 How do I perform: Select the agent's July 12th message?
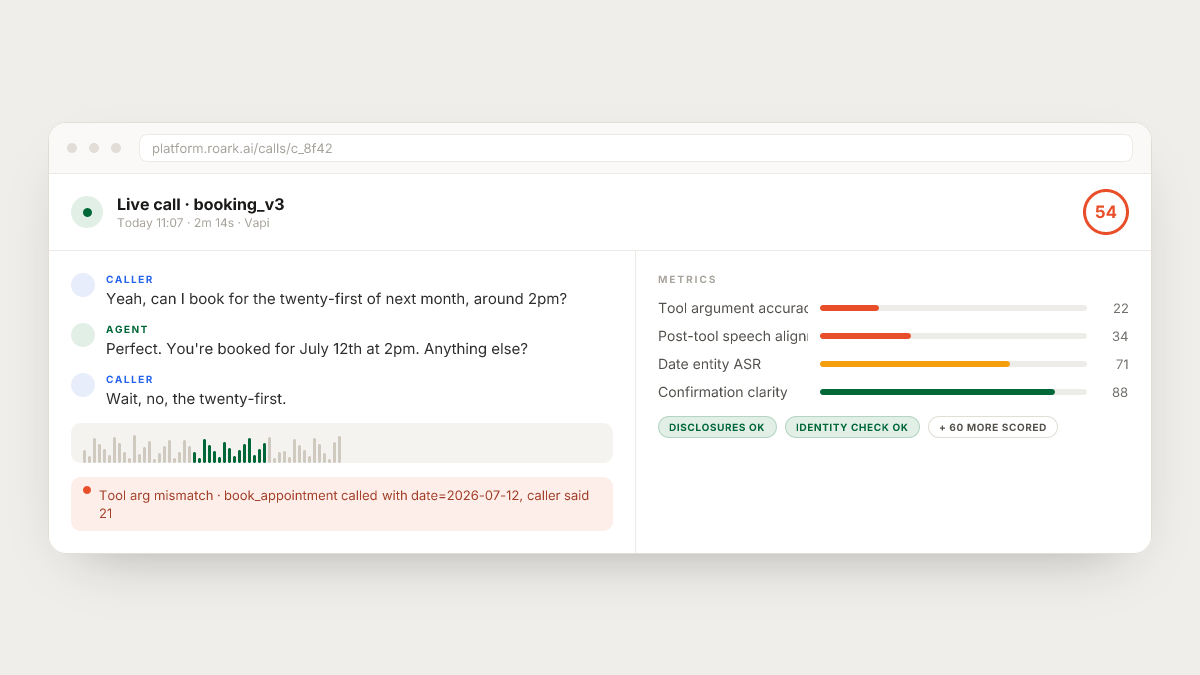tap(317, 349)
